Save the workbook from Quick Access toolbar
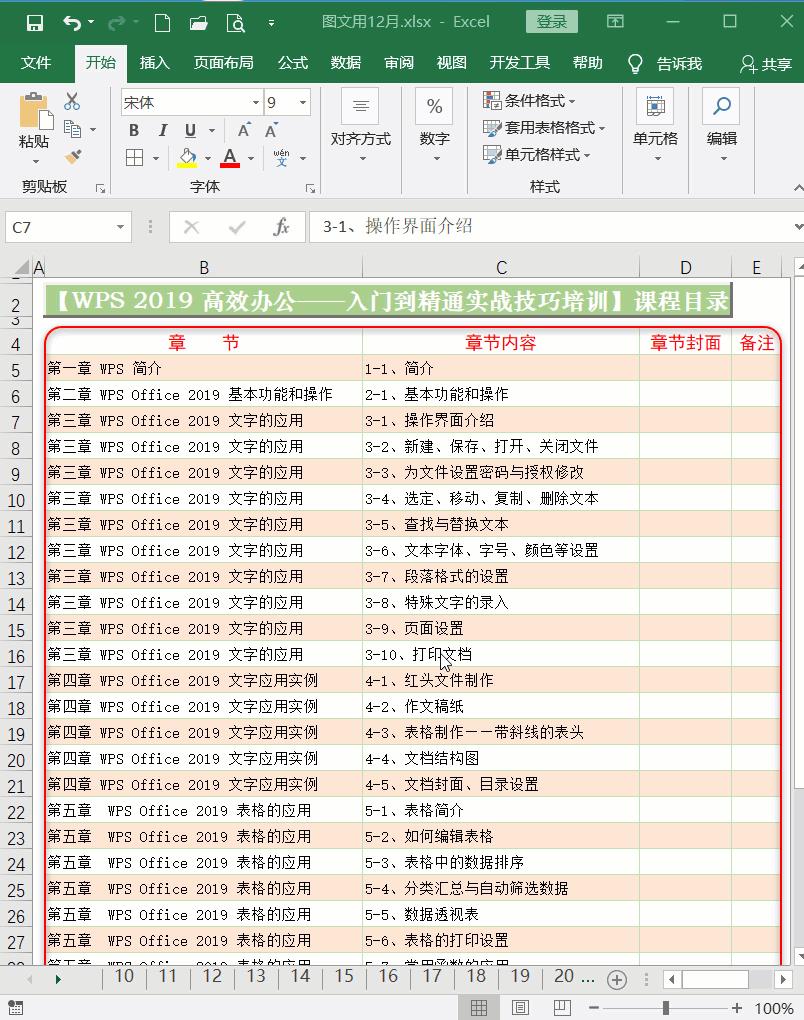 [x=36, y=22]
